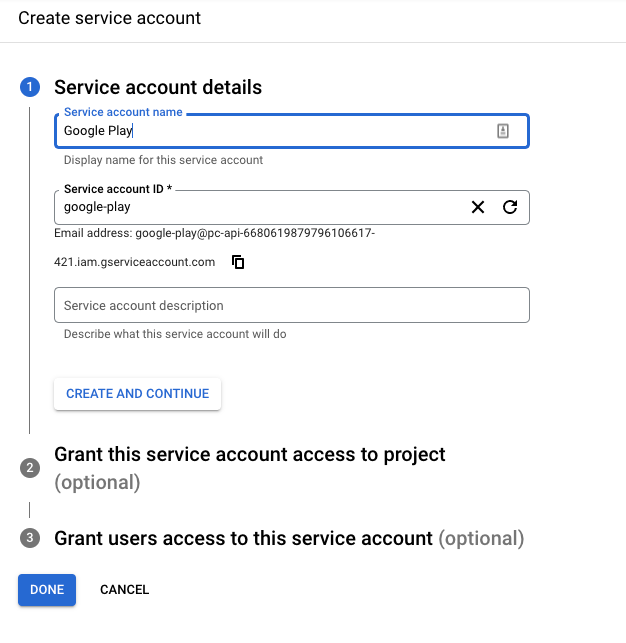Clear the Service account ID with the X icon
The width and height of the screenshot is (626, 643).
478,207
